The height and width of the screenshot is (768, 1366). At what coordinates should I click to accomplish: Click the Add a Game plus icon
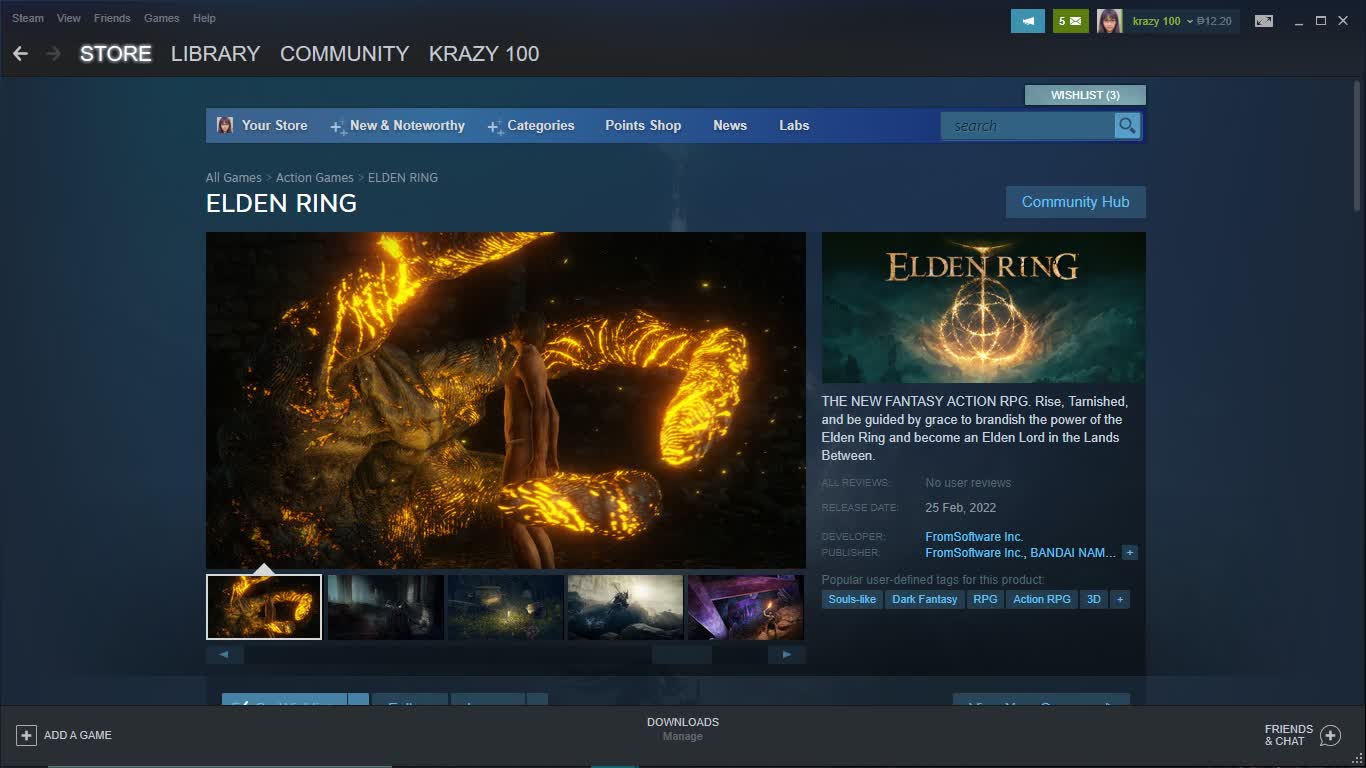pos(26,735)
